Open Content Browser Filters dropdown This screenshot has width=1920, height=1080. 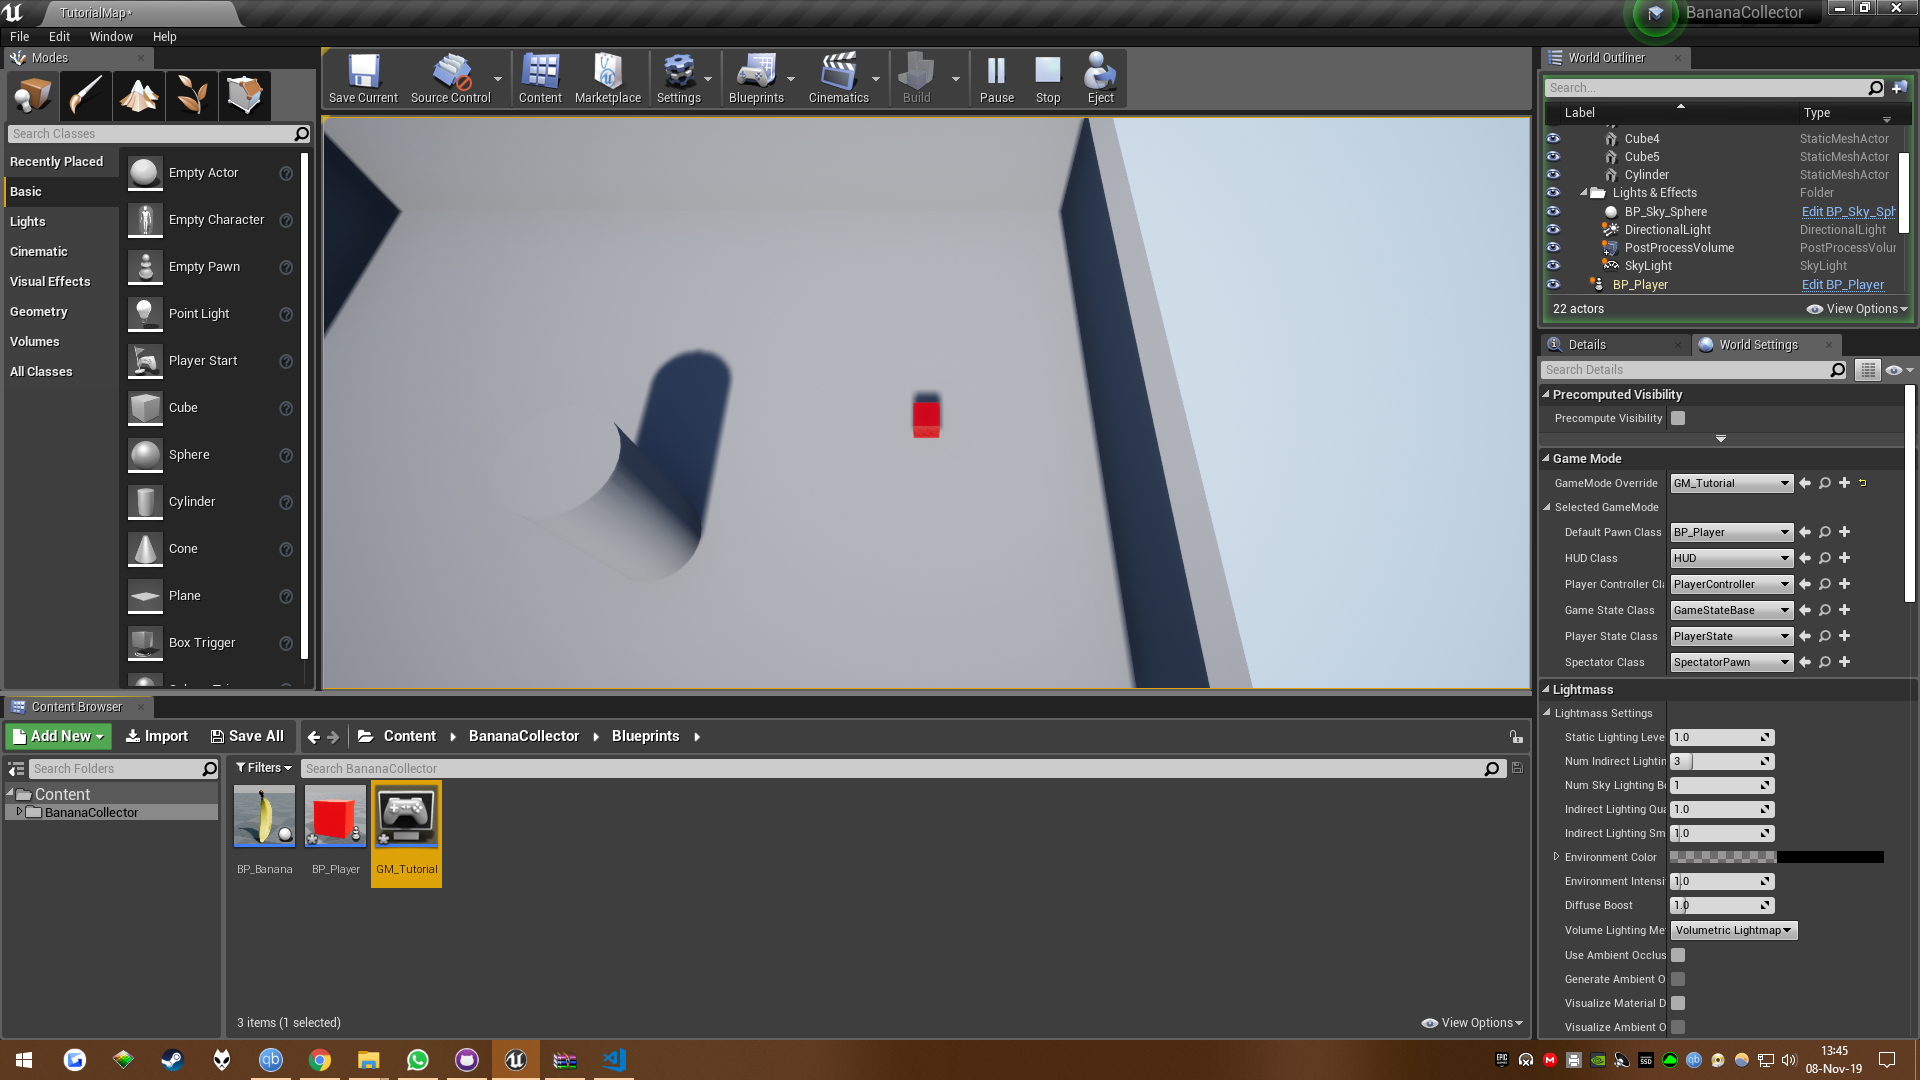coord(263,768)
